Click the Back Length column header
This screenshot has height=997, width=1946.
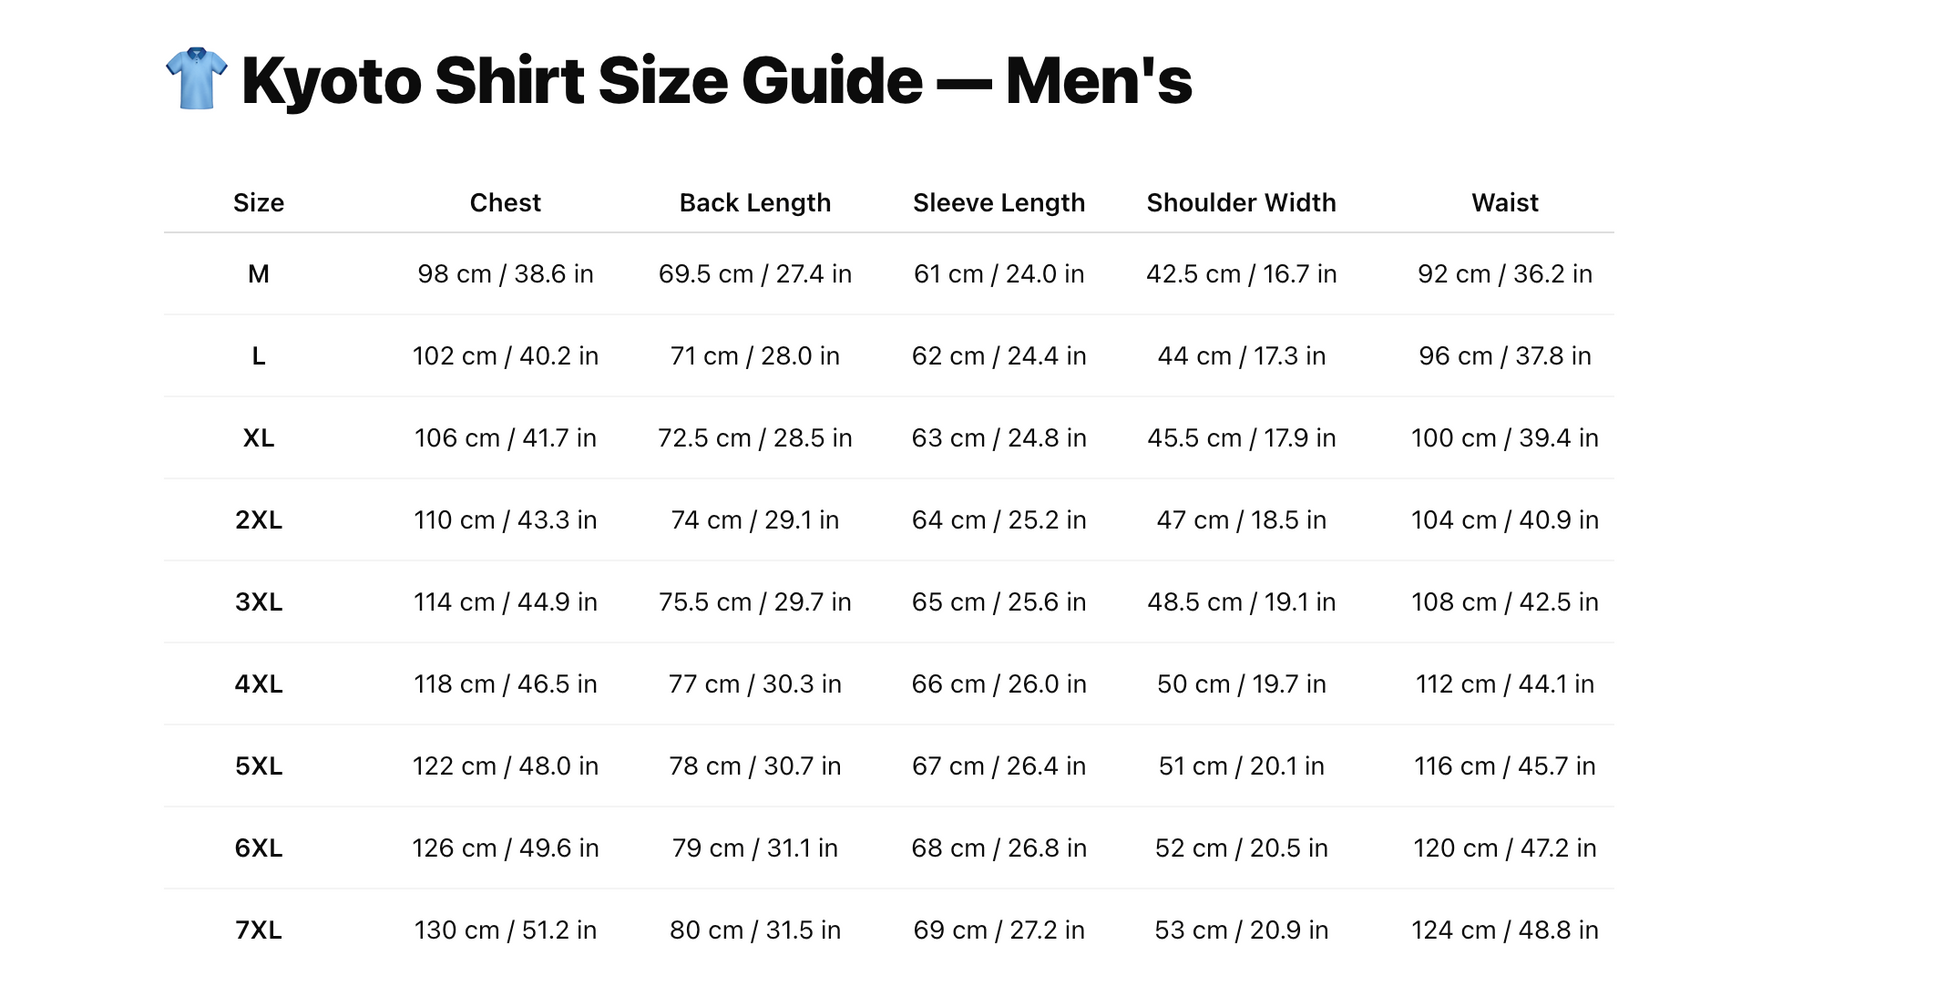(755, 203)
